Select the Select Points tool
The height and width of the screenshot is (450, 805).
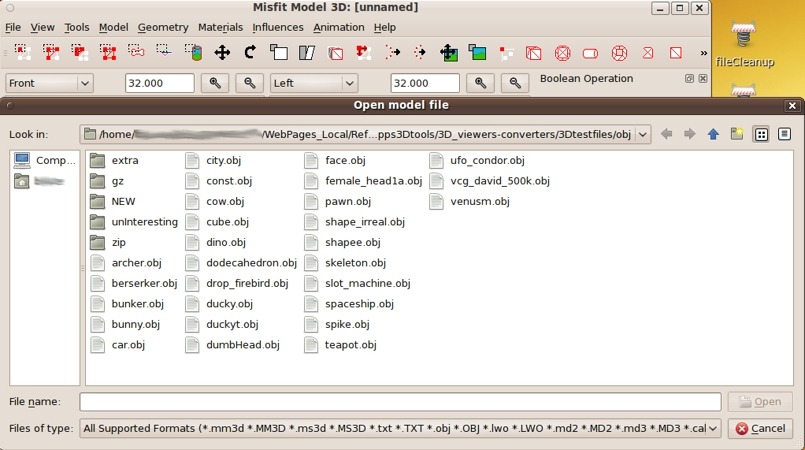click(164, 52)
